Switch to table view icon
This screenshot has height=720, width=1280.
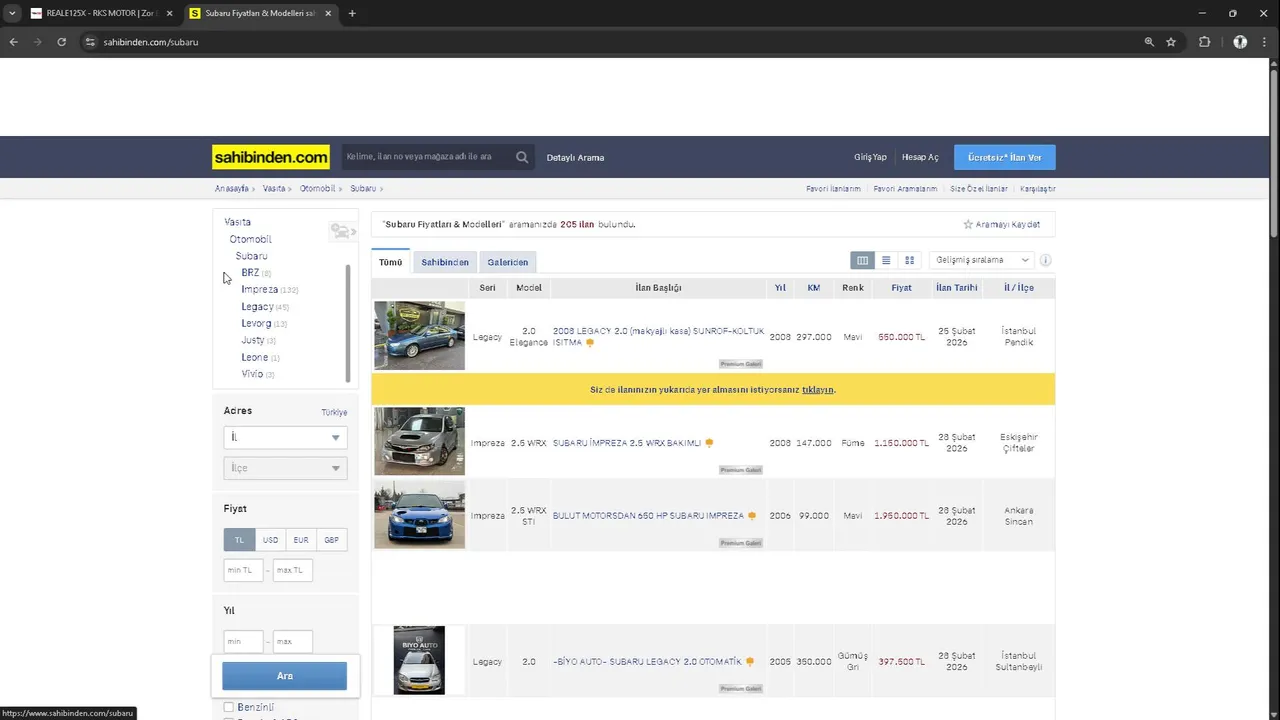[862, 260]
